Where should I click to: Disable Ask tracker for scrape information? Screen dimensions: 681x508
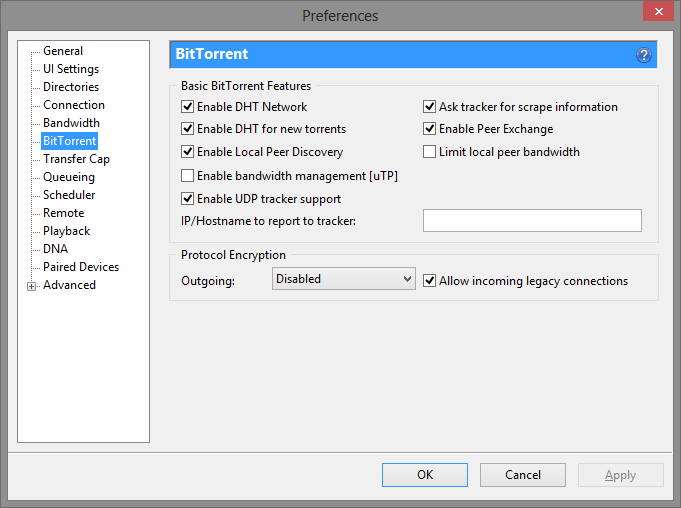[430, 107]
